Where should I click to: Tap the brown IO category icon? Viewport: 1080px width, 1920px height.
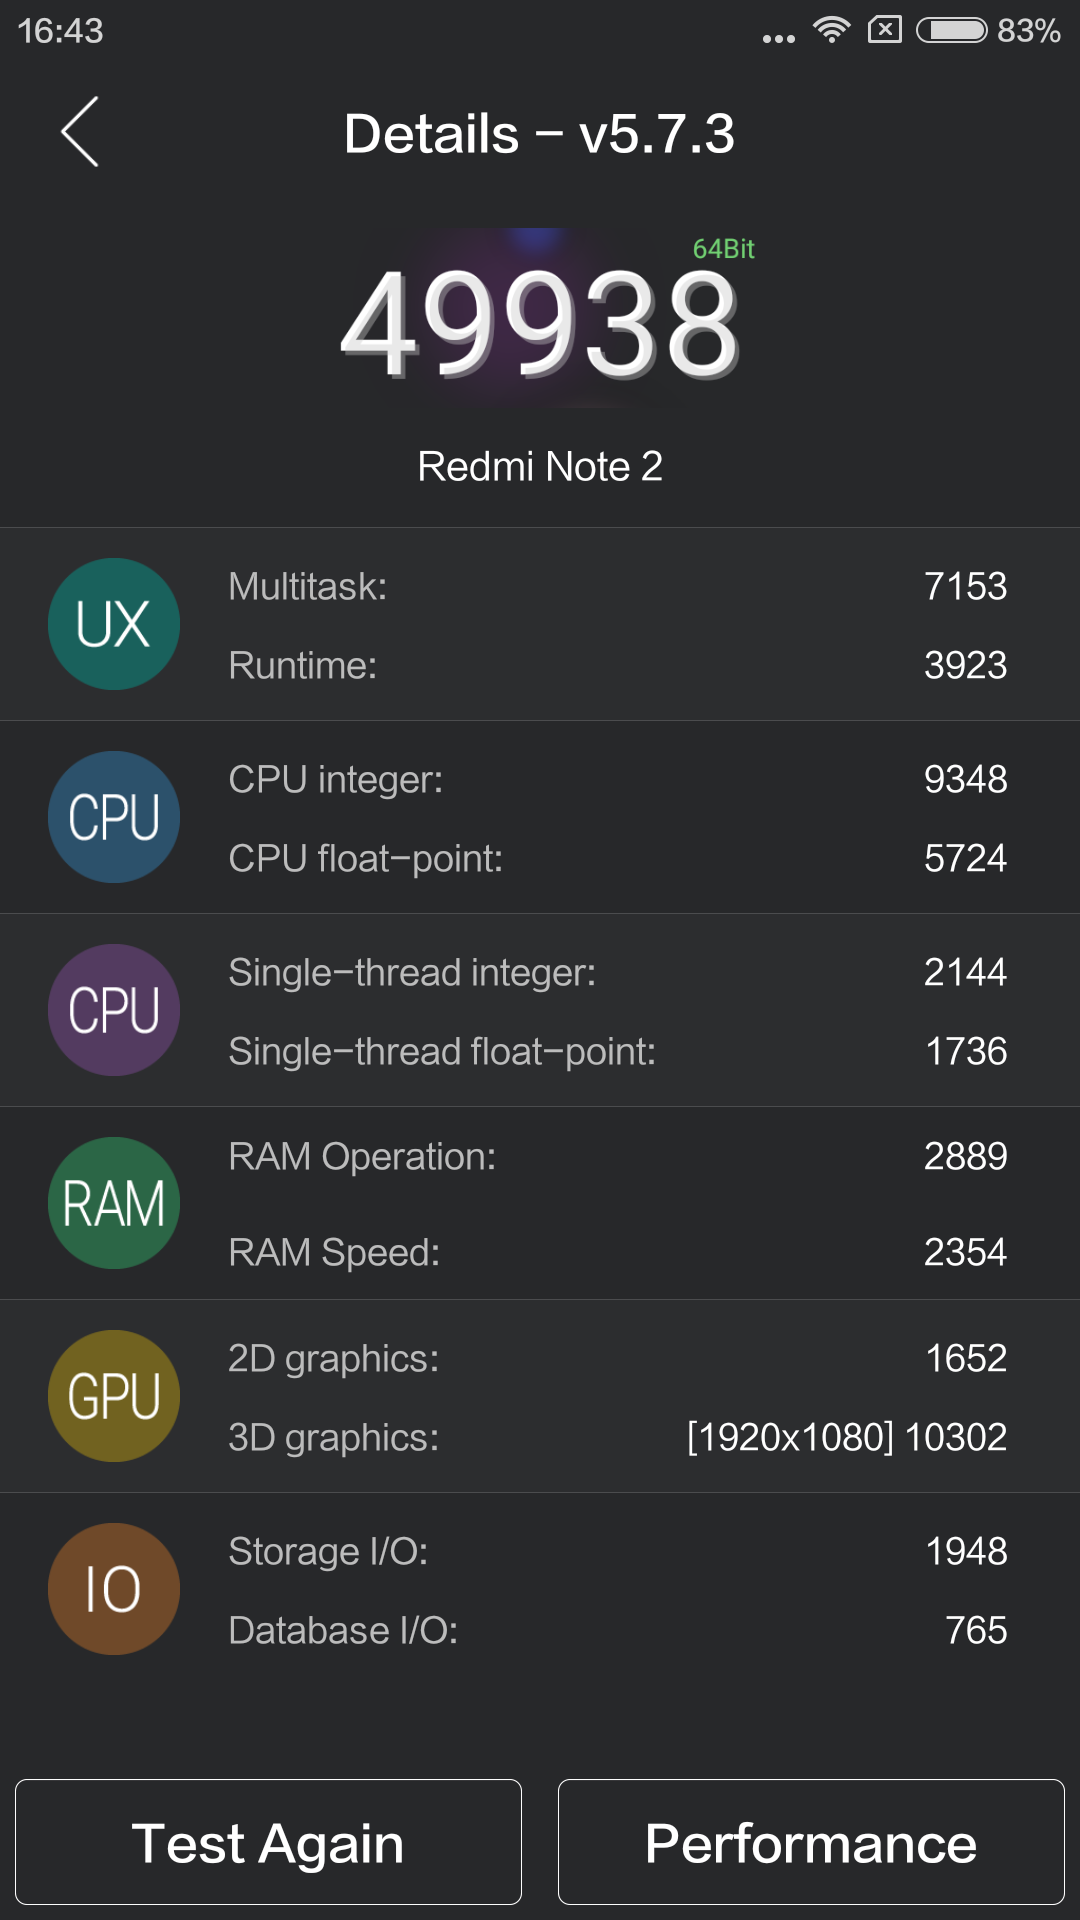click(x=114, y=1589)
